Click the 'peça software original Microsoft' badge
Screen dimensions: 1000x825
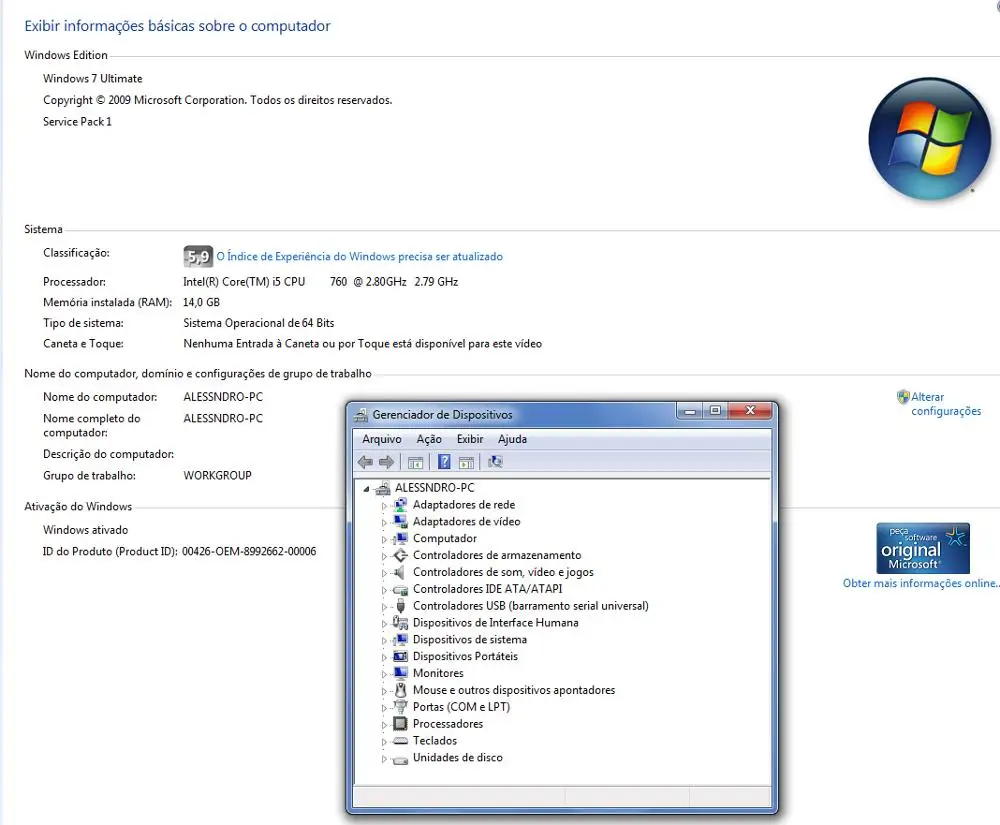pos(923,548)
